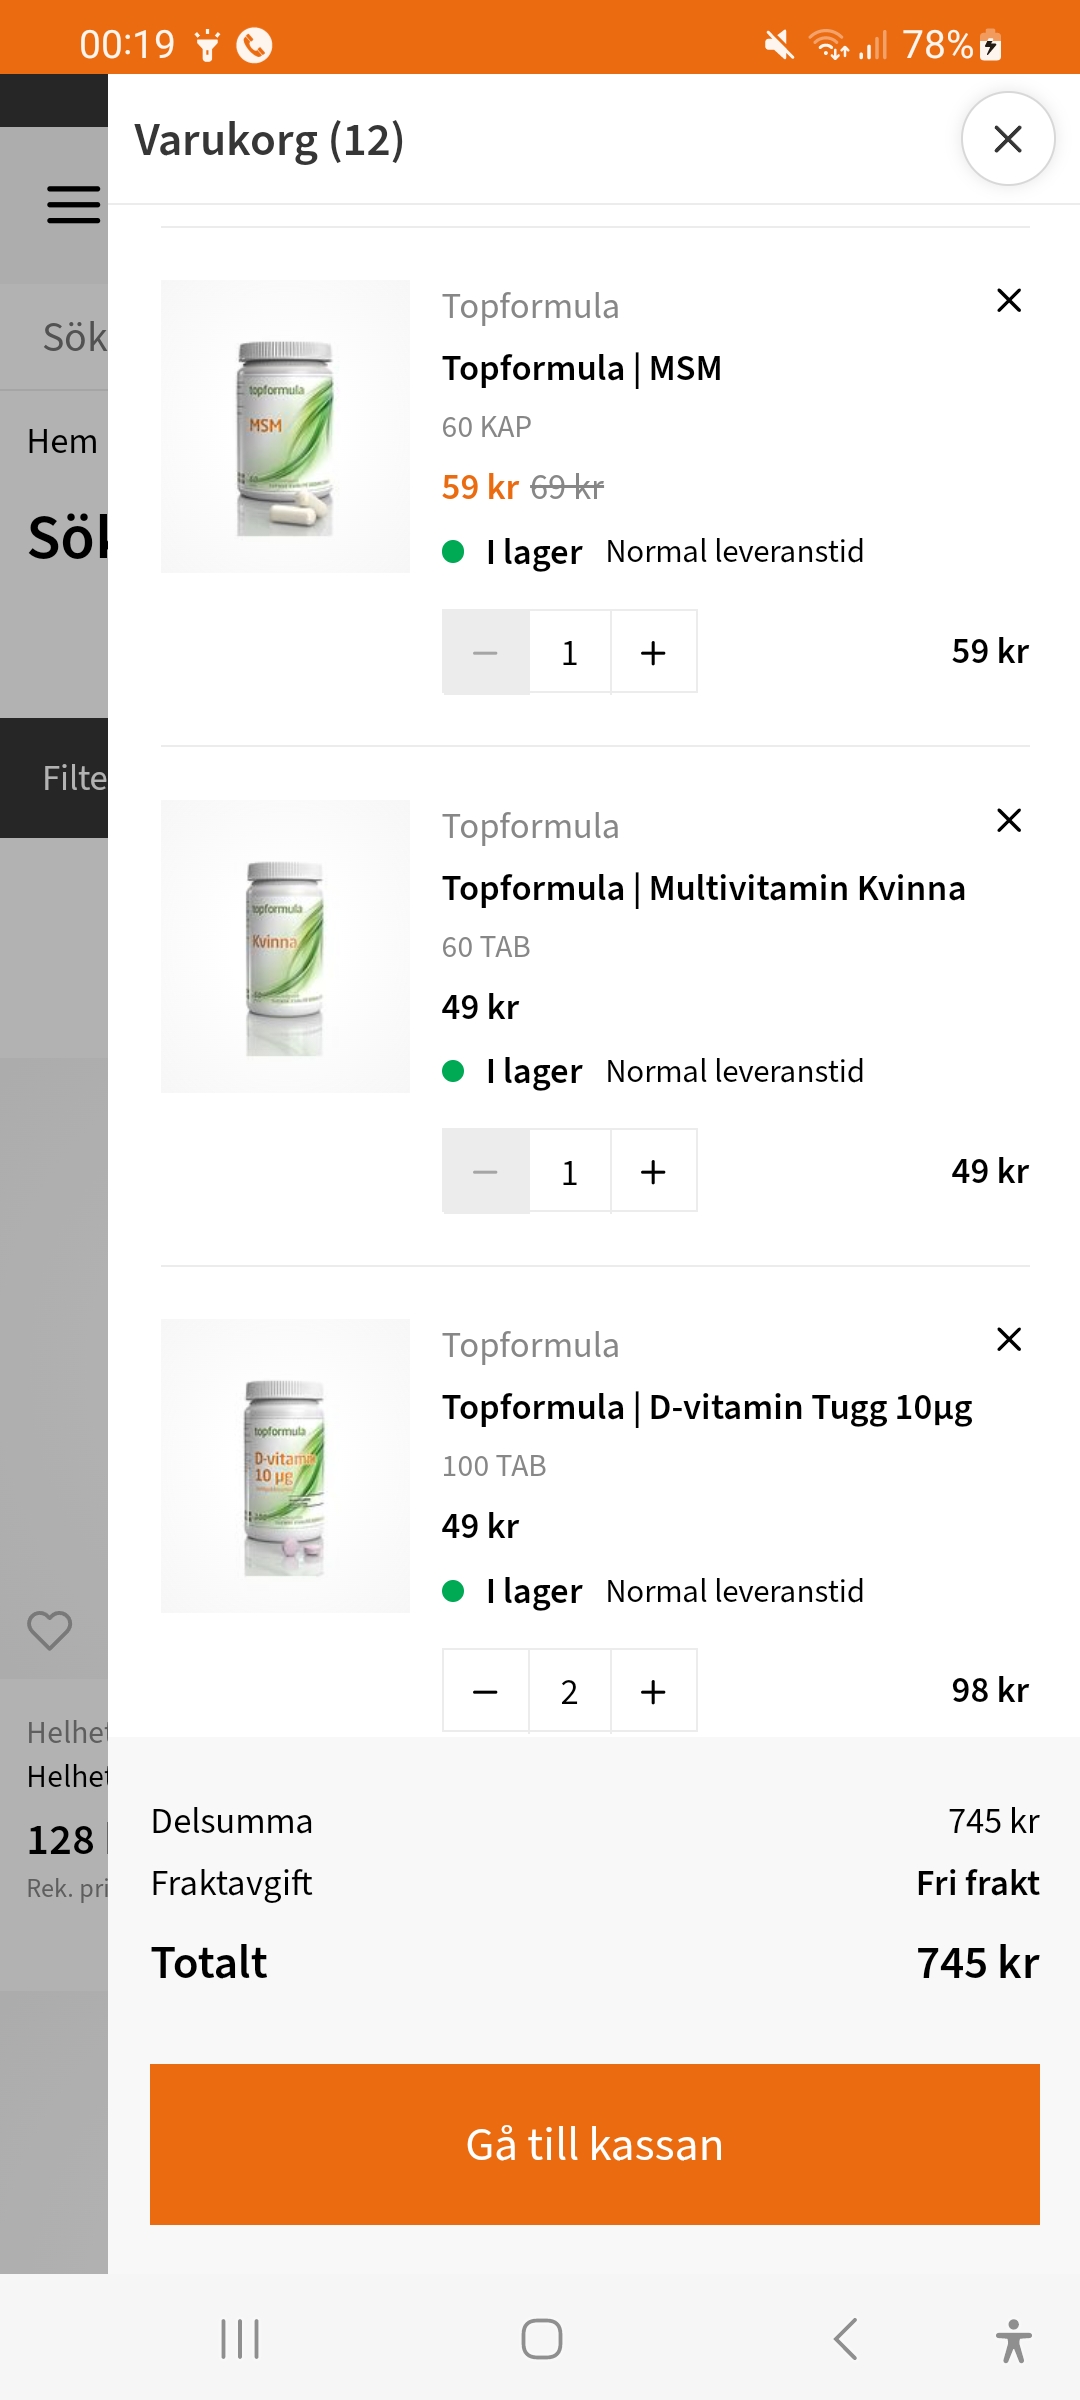Tap the Multivitamin Kvinna bottle image
The width and height of the screenshot is (1080, 2400).
285,946
